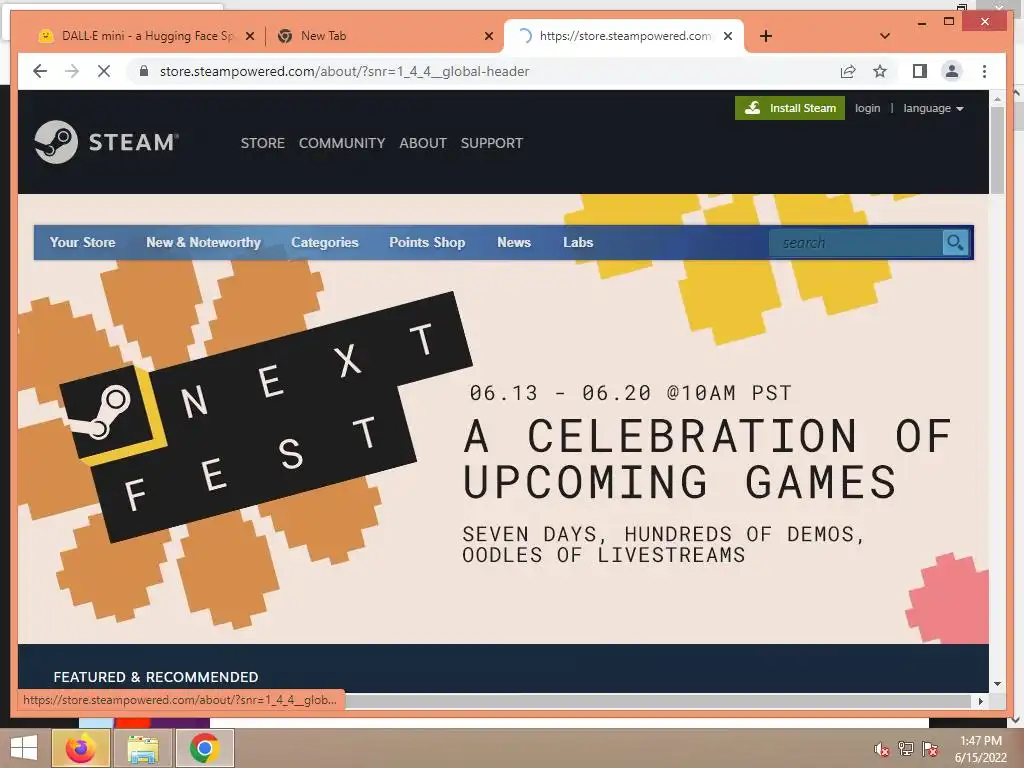The image size is (1024, 768).
Task: Click the address bar URL
Action: coord(344,71)
